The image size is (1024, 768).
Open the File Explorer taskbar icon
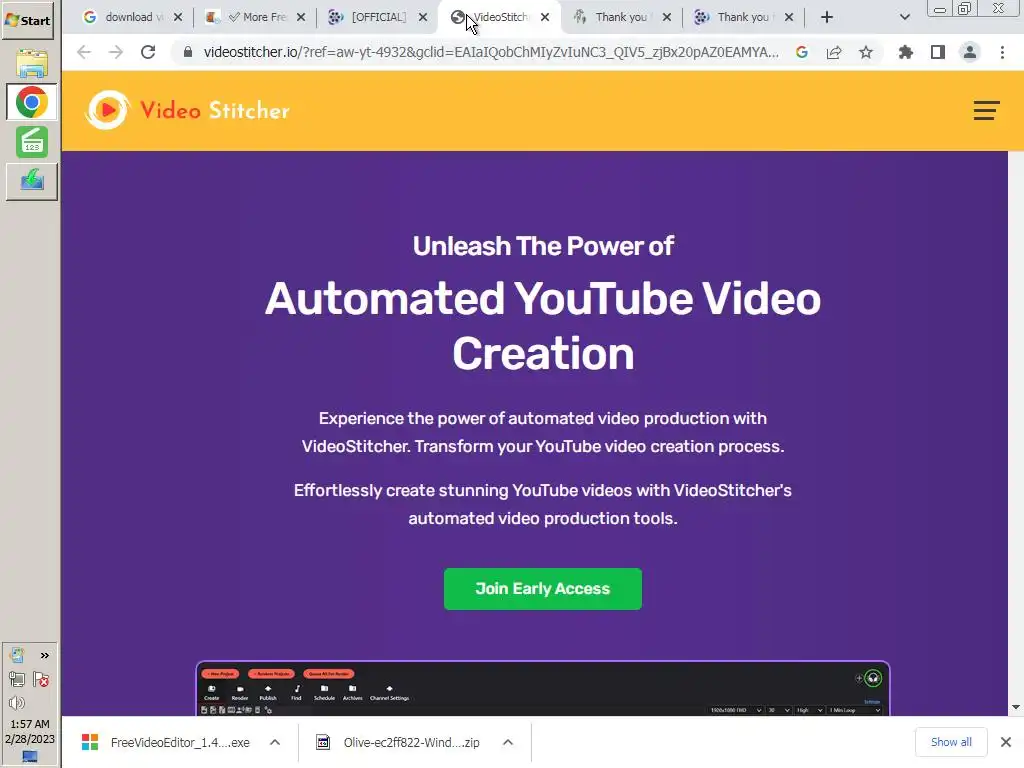[x=31, y=63]
